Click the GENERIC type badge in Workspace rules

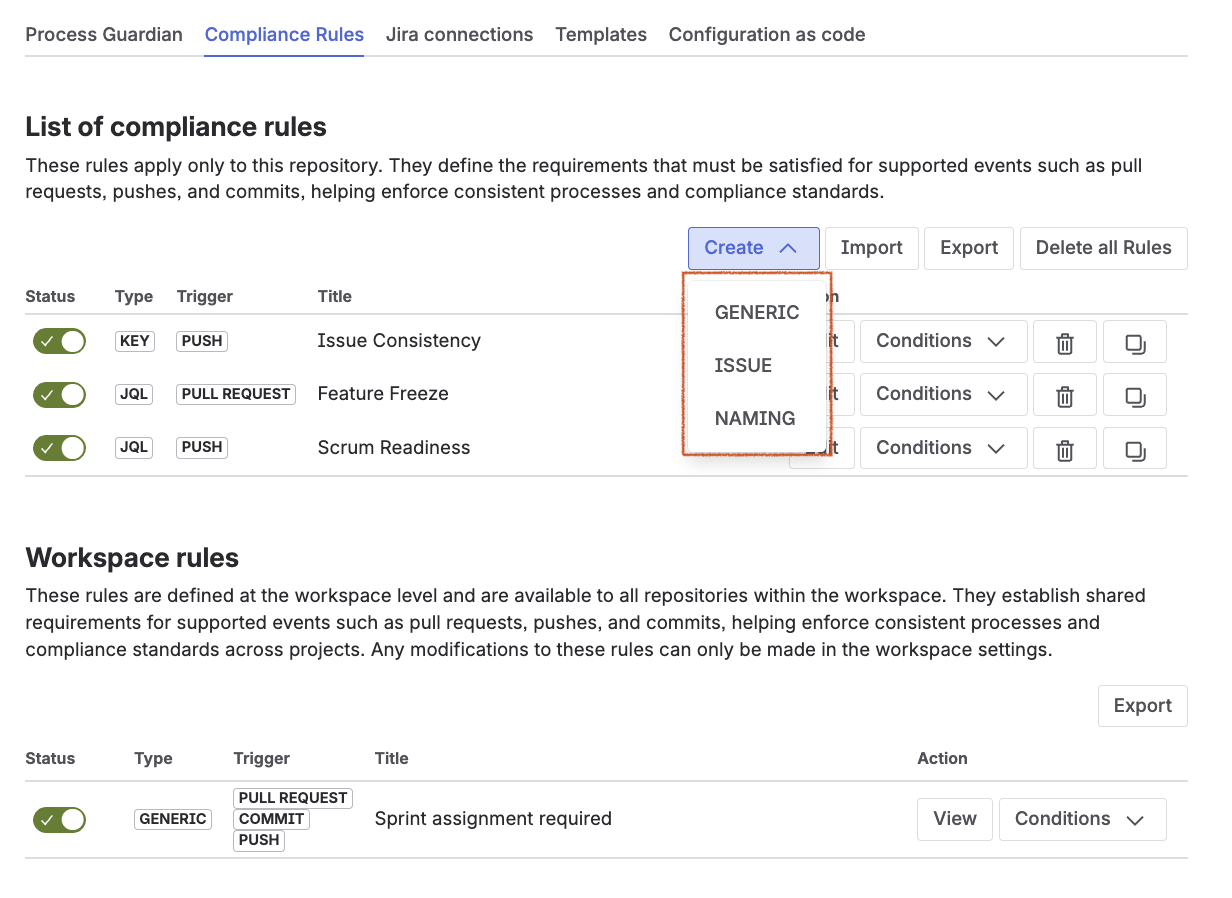click(173, 819)
